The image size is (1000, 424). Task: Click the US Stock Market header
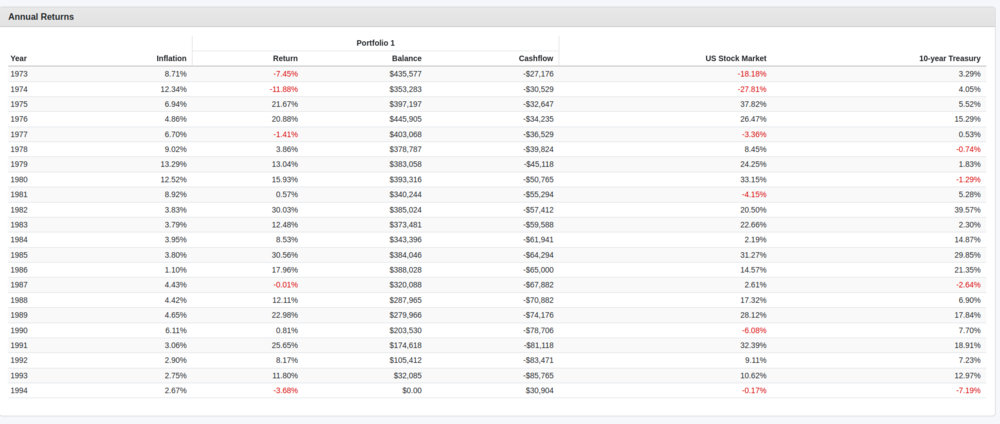point(736,58)
